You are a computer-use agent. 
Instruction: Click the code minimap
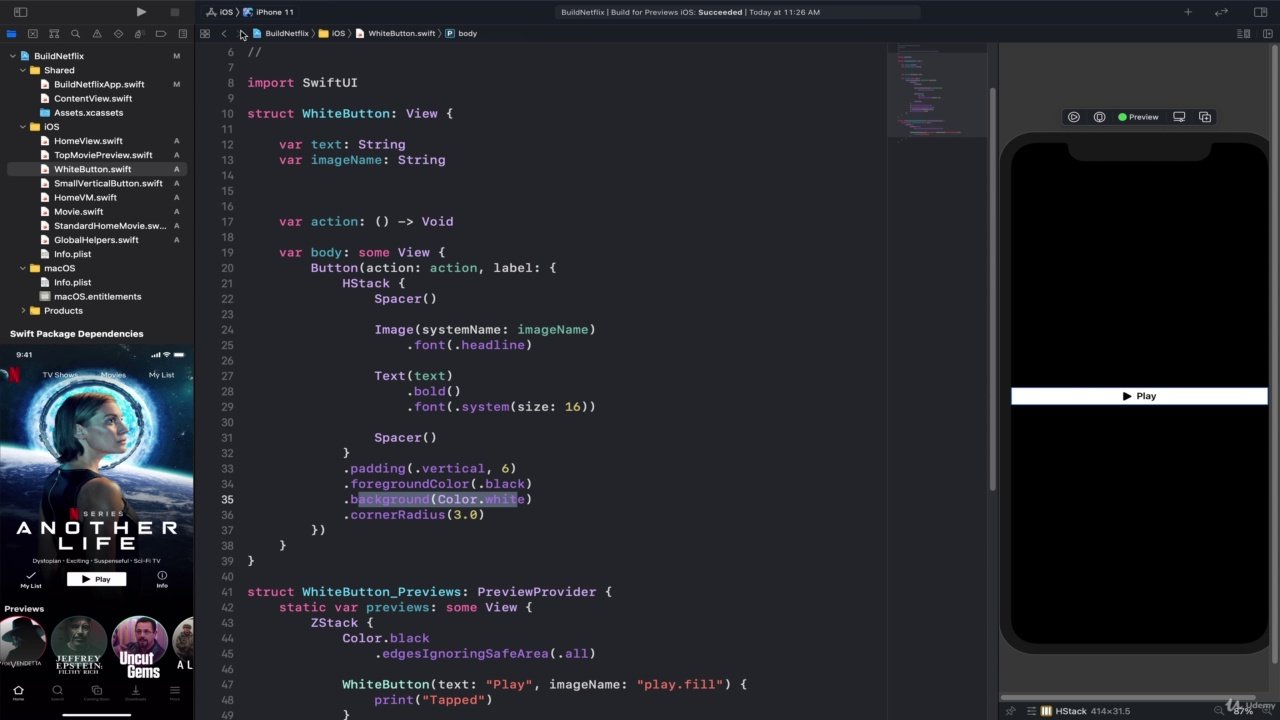pos(937,90)
